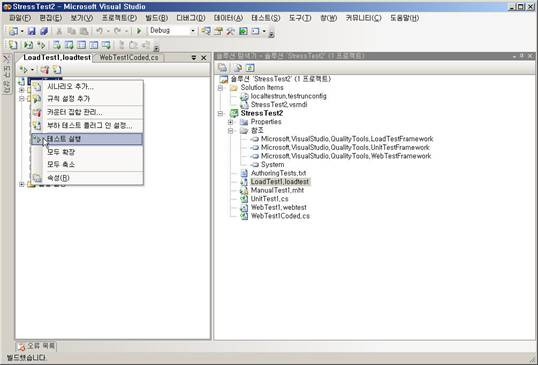Click the New Test icon on the test toolbar
The width and height of the screenshot is (538, 365).
pyautogui.click(x=13, y=45)
